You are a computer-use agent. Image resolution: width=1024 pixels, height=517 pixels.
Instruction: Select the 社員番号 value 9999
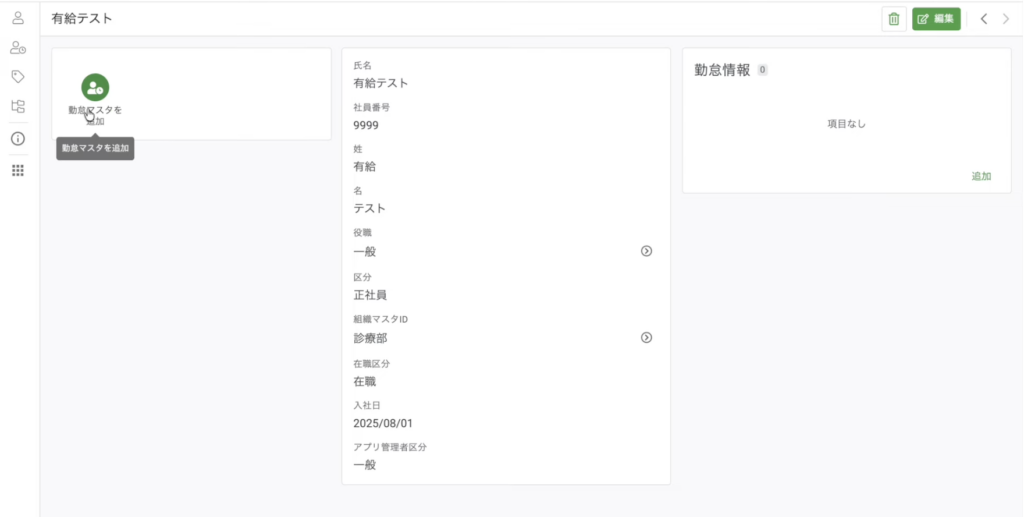pos(366,125)
